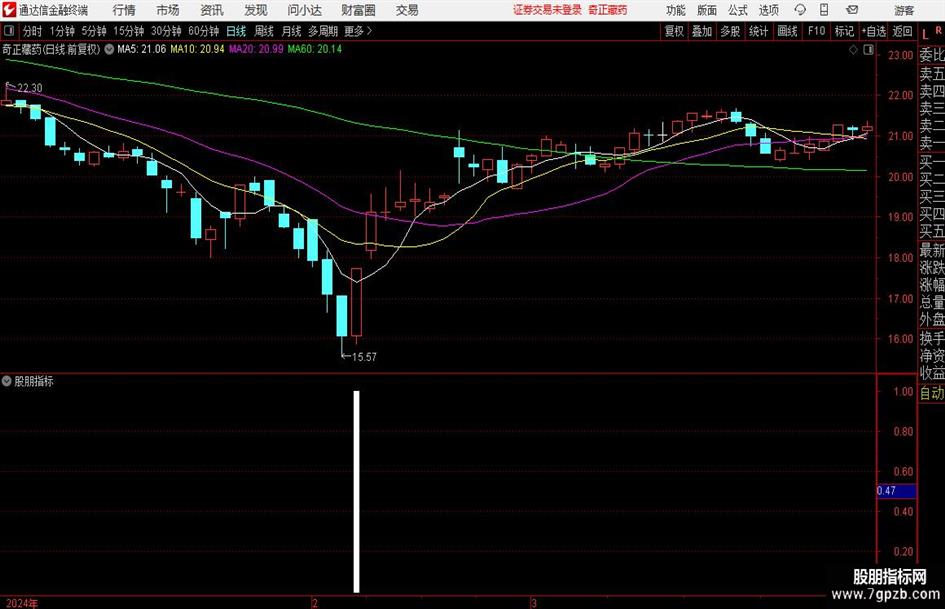Open the 财富圈 menu
This screenshot has width=945, height=609.
point(358,10)
